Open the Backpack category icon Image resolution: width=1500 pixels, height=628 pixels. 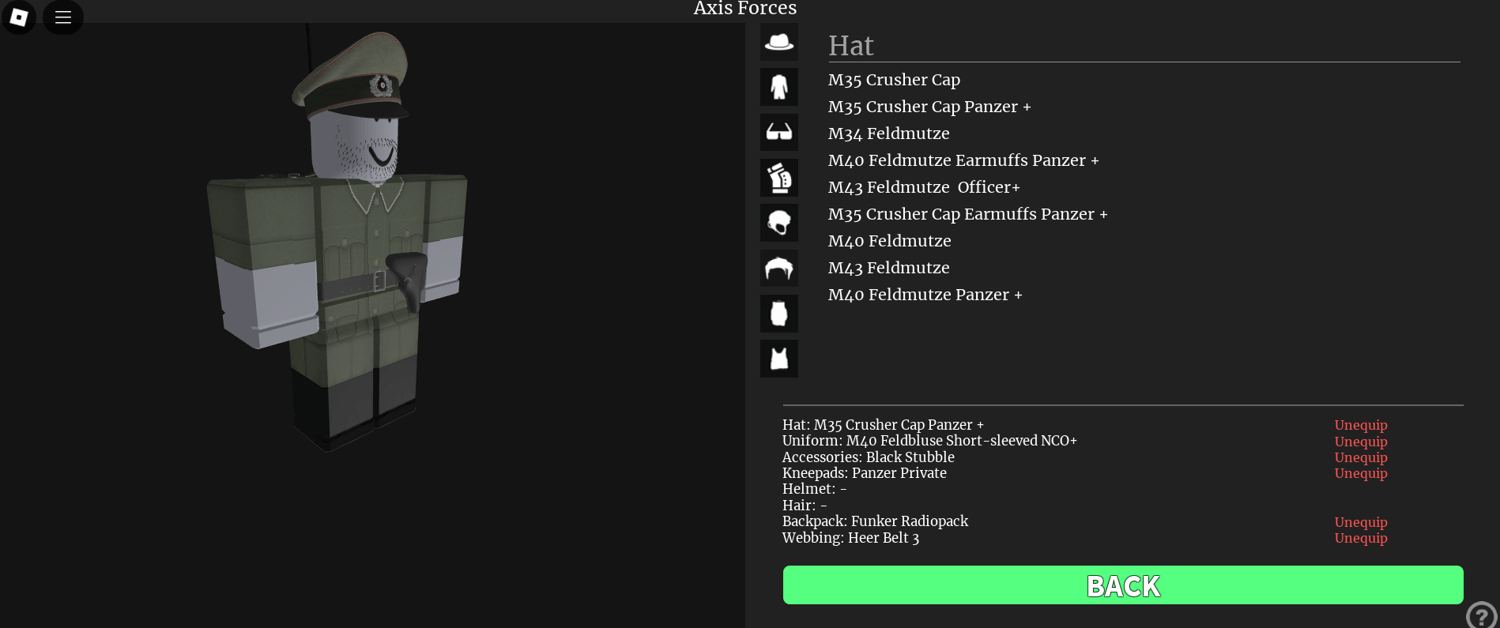tap(779, 313)
